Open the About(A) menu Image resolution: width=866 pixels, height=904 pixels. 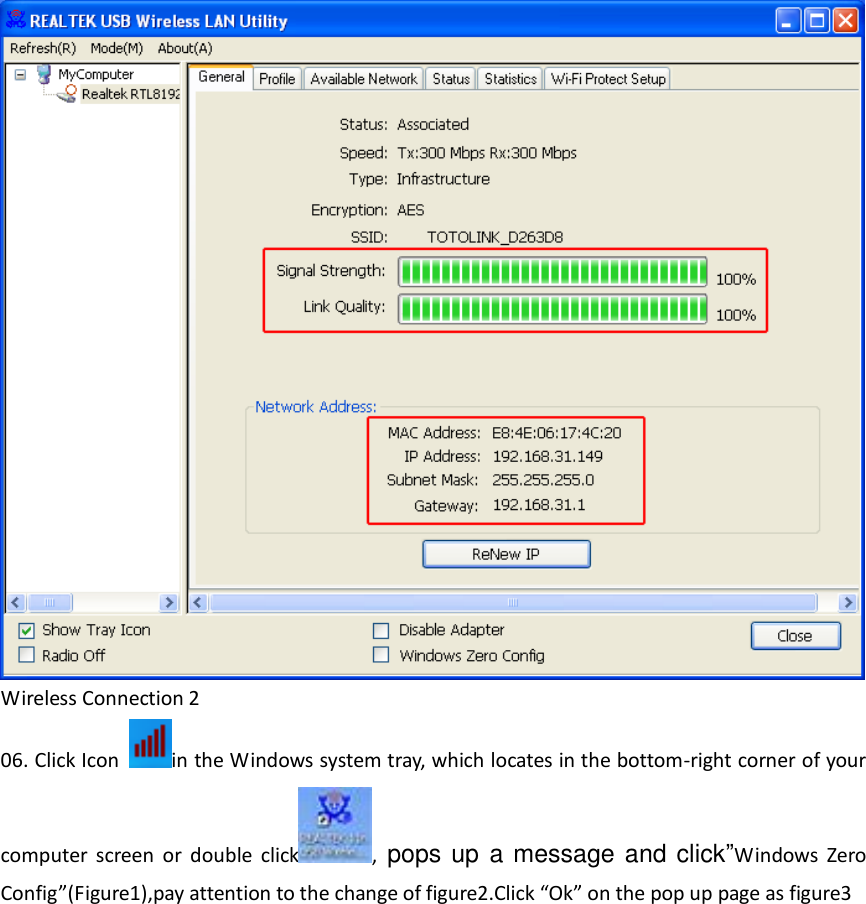pos(185,48)
